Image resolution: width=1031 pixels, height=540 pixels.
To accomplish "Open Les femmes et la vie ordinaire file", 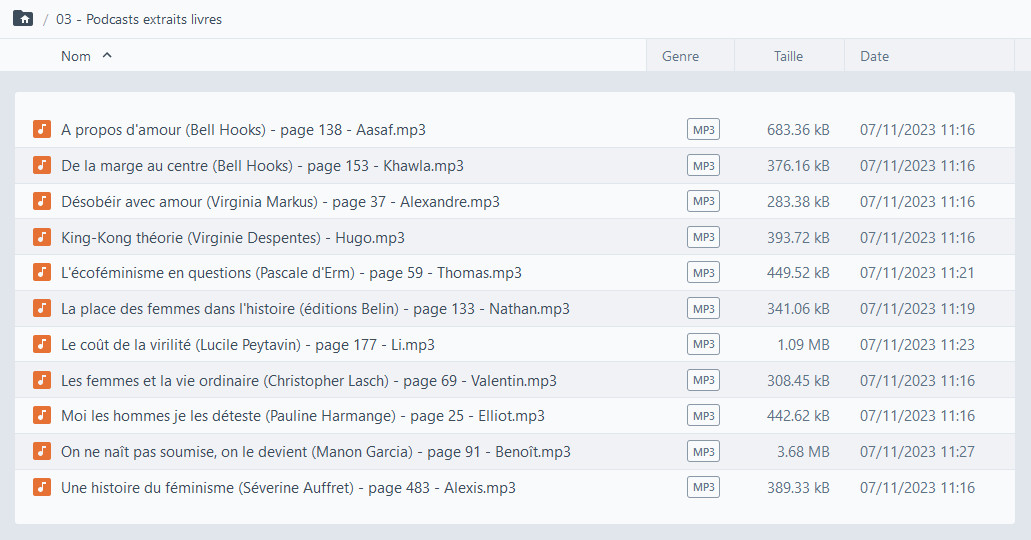I will point(308,380).
